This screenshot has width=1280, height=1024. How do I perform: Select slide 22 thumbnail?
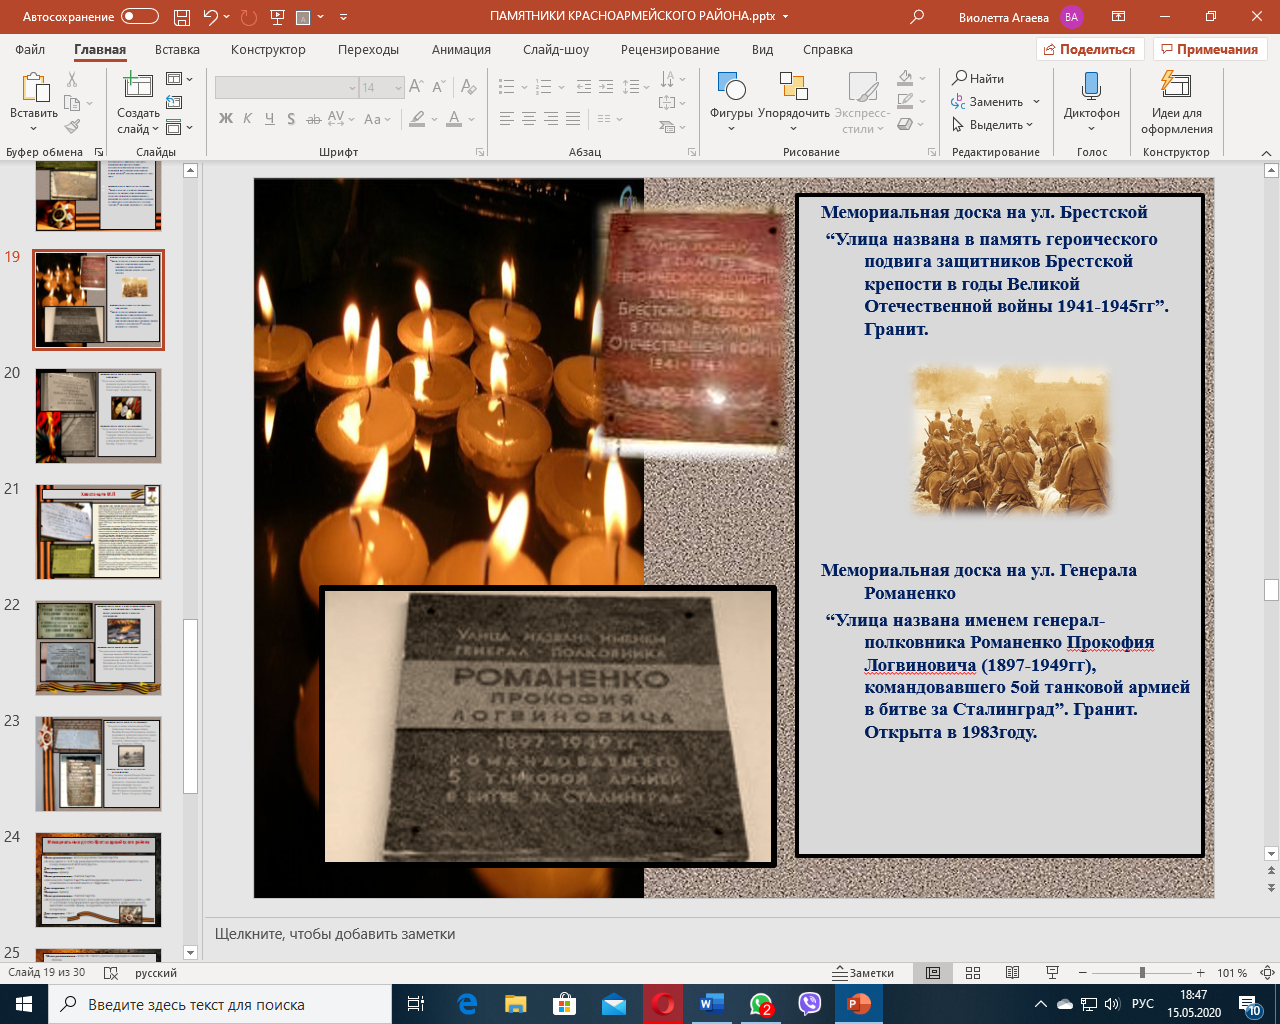click(98, 647)
